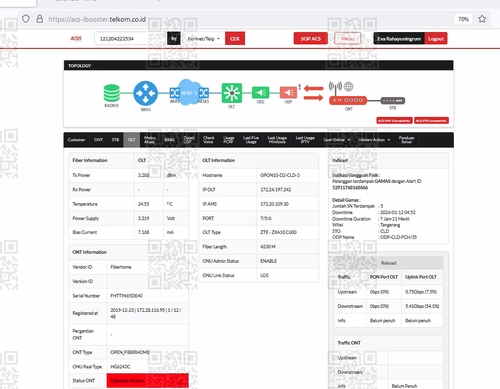Click the 70% zoom level indicator

[463, 19]
